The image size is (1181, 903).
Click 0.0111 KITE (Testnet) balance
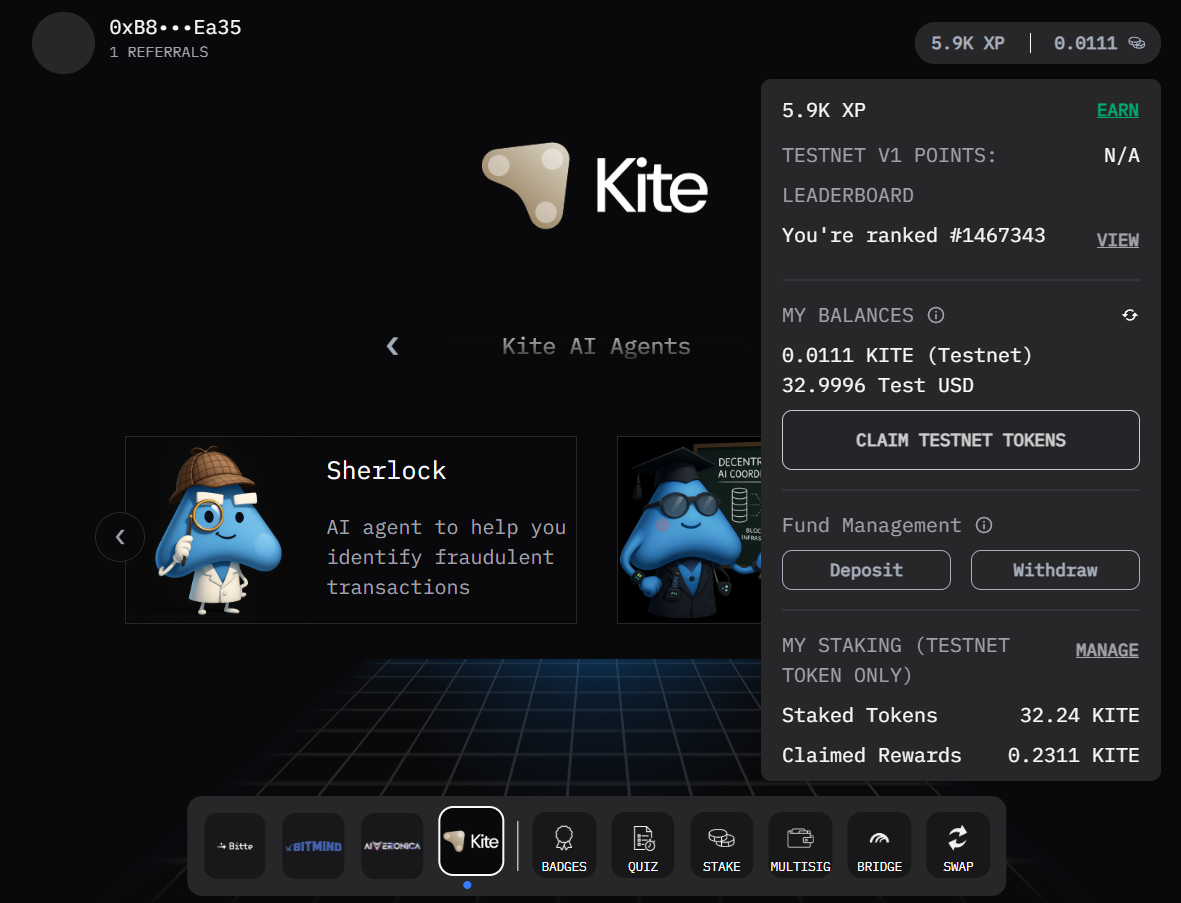tap(907, 355)
